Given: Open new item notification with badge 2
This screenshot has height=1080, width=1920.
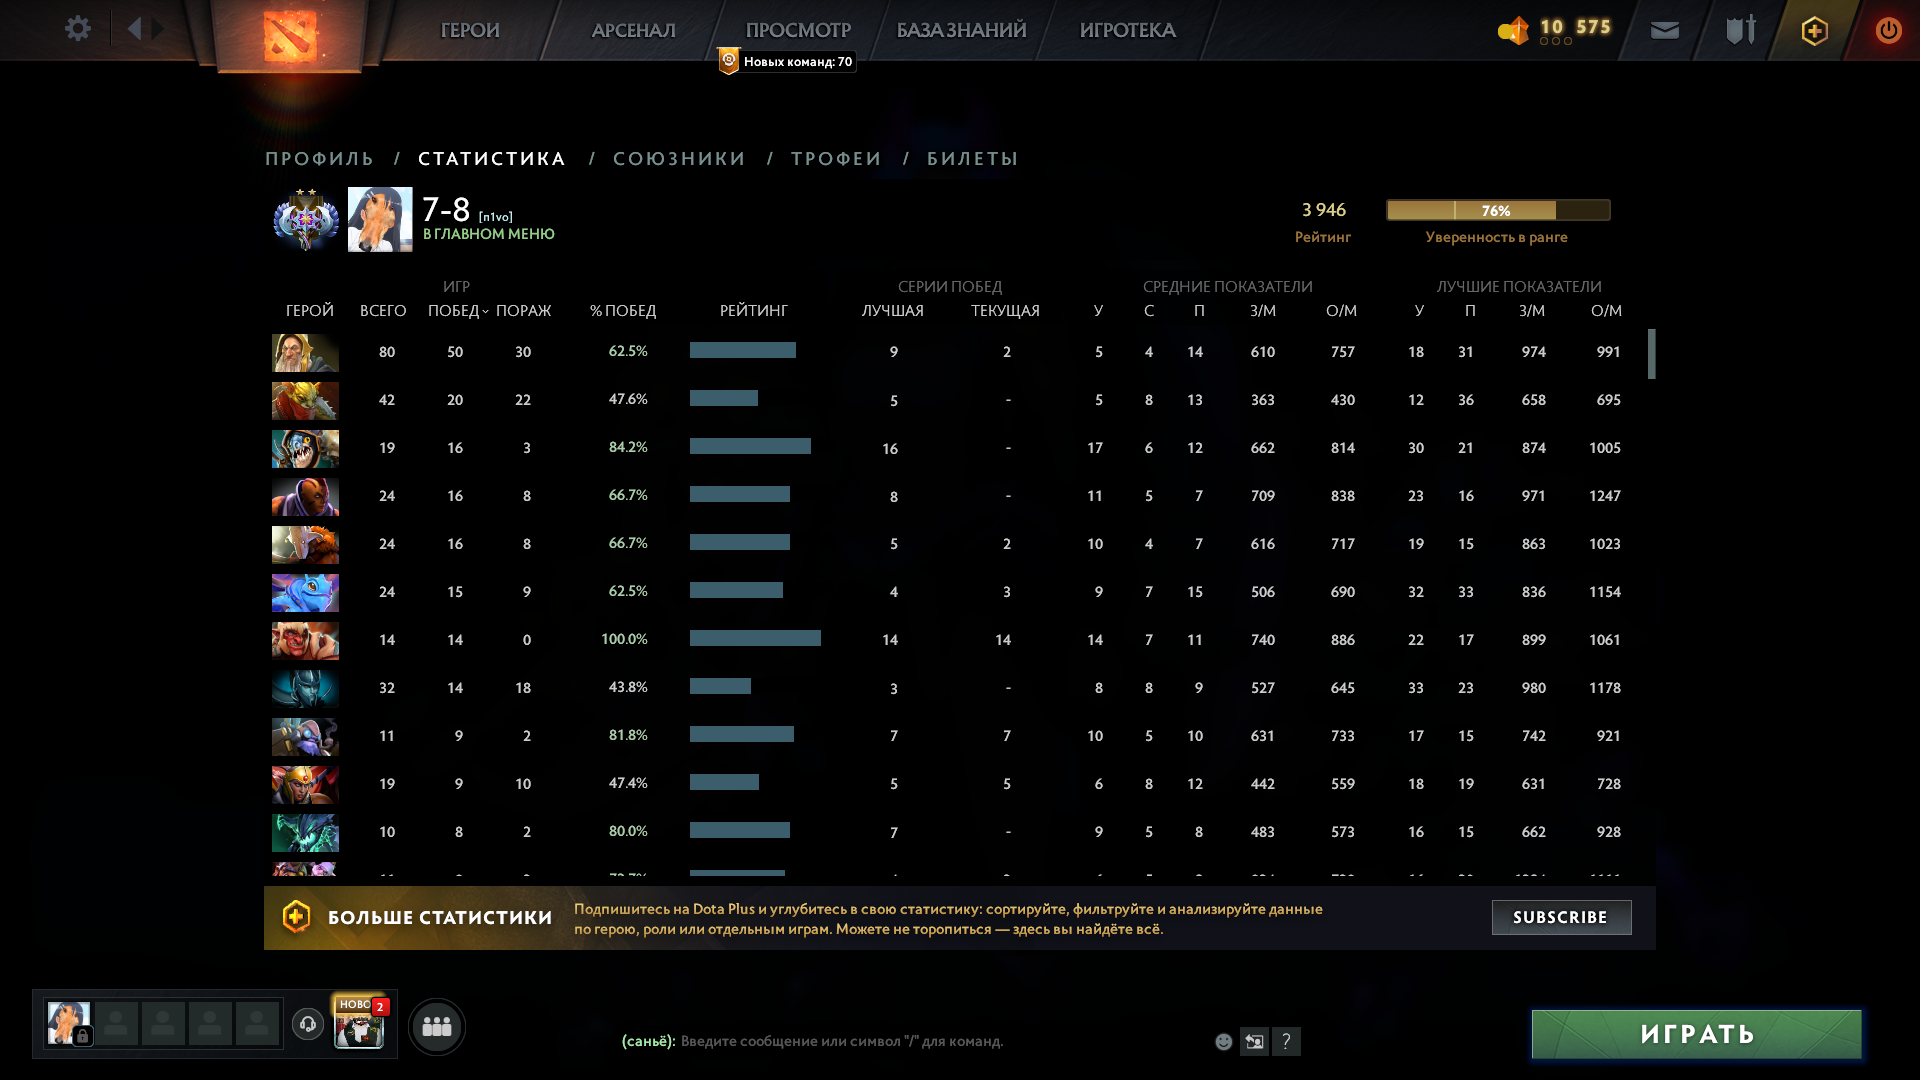Looking at the screenshot, I should pyautogui.click(x=359, y=1023).
